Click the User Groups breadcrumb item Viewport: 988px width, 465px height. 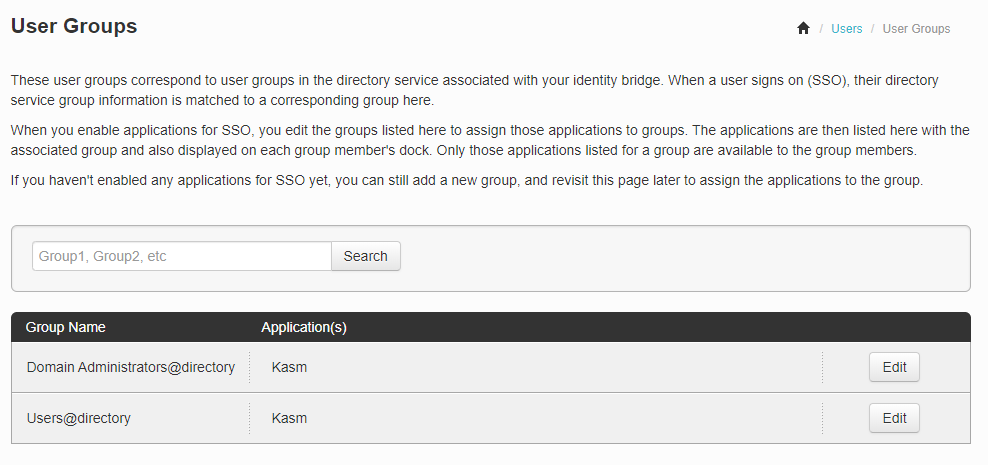pyautogui.click(x=916, y=29)
